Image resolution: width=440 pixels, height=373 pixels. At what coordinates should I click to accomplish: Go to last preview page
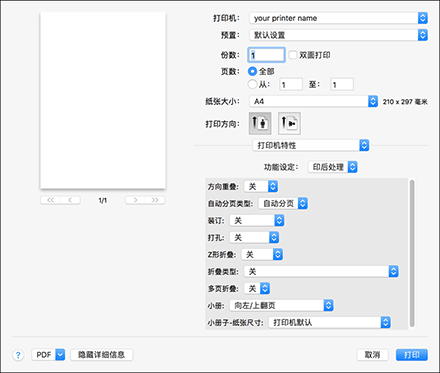(155, 200)
